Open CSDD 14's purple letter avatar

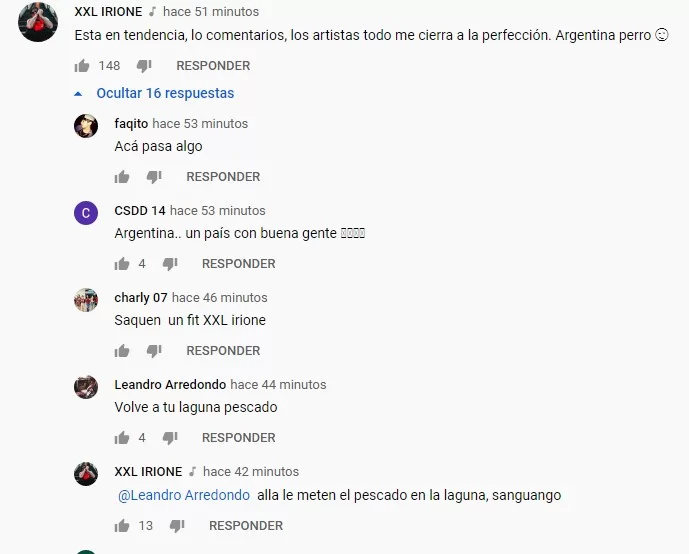click(86, 213)
